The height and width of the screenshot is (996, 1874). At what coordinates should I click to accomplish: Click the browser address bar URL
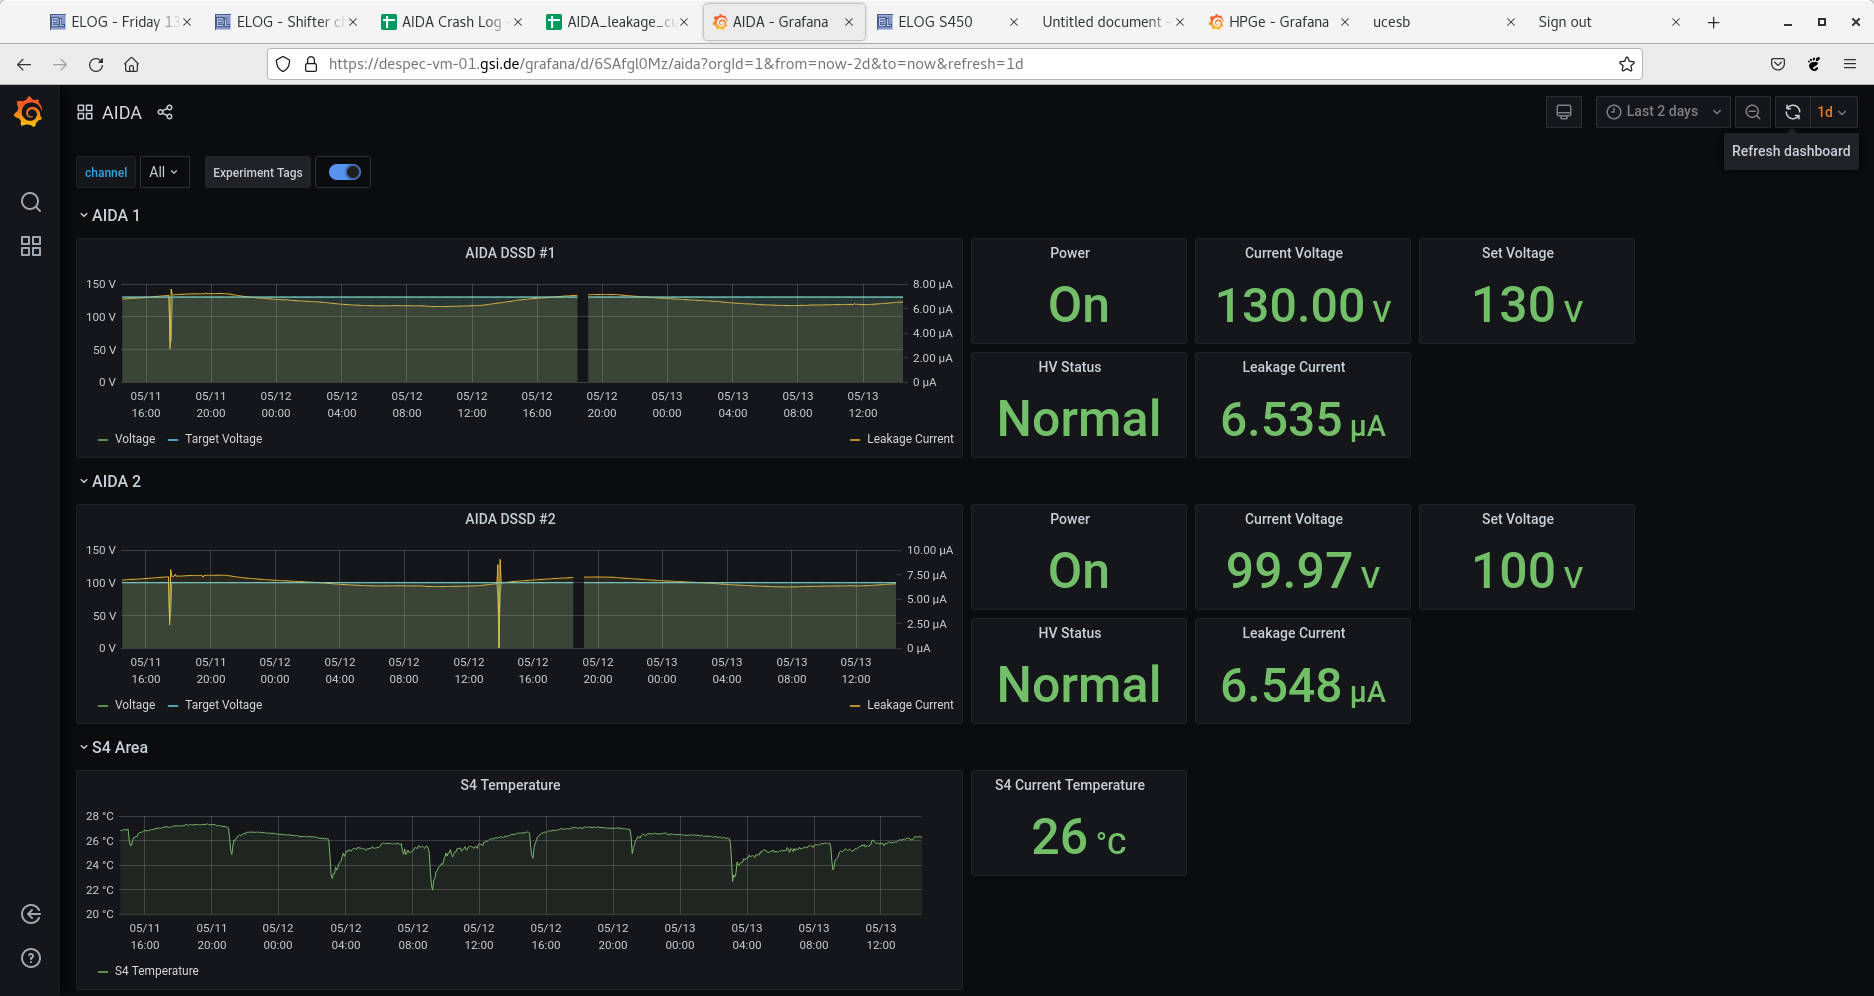coord(675,64)
